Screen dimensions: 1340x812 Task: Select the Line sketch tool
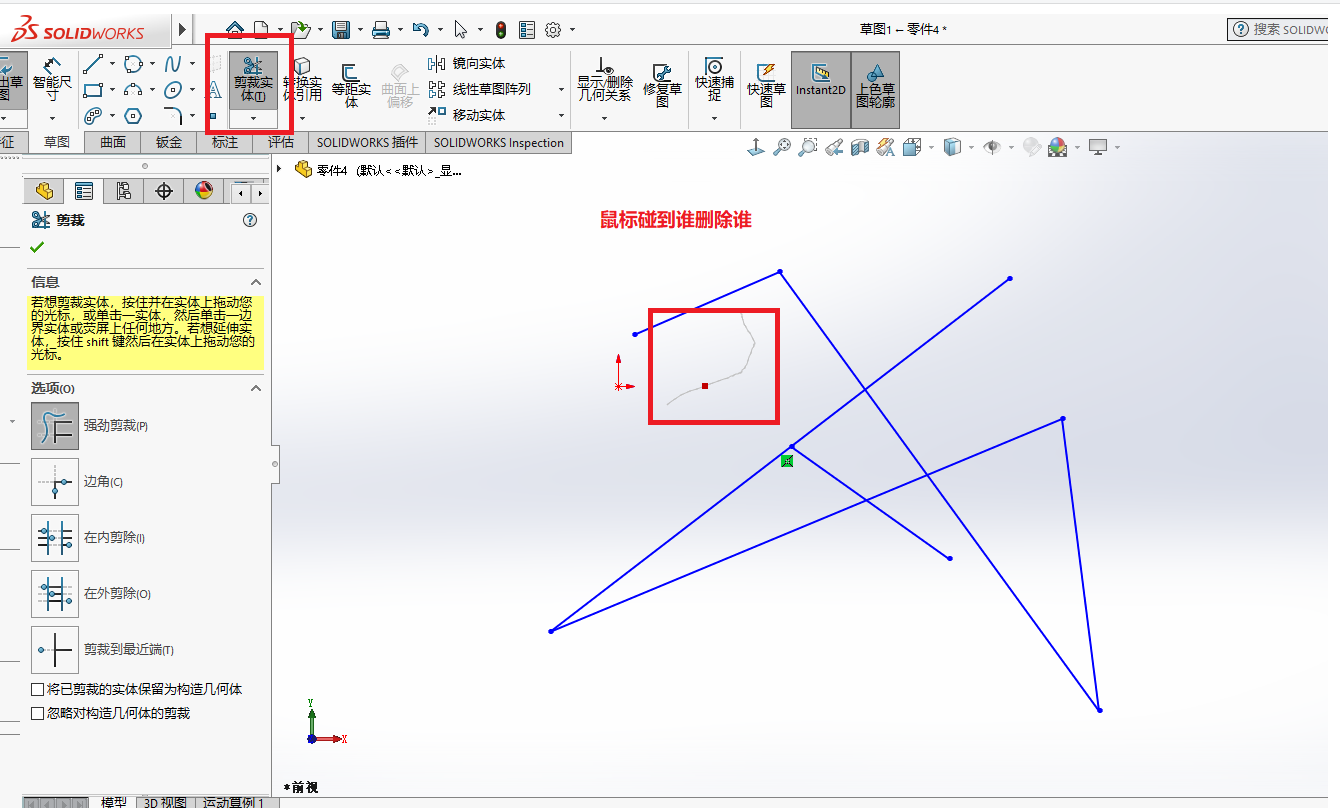click(x=93, y=64)
